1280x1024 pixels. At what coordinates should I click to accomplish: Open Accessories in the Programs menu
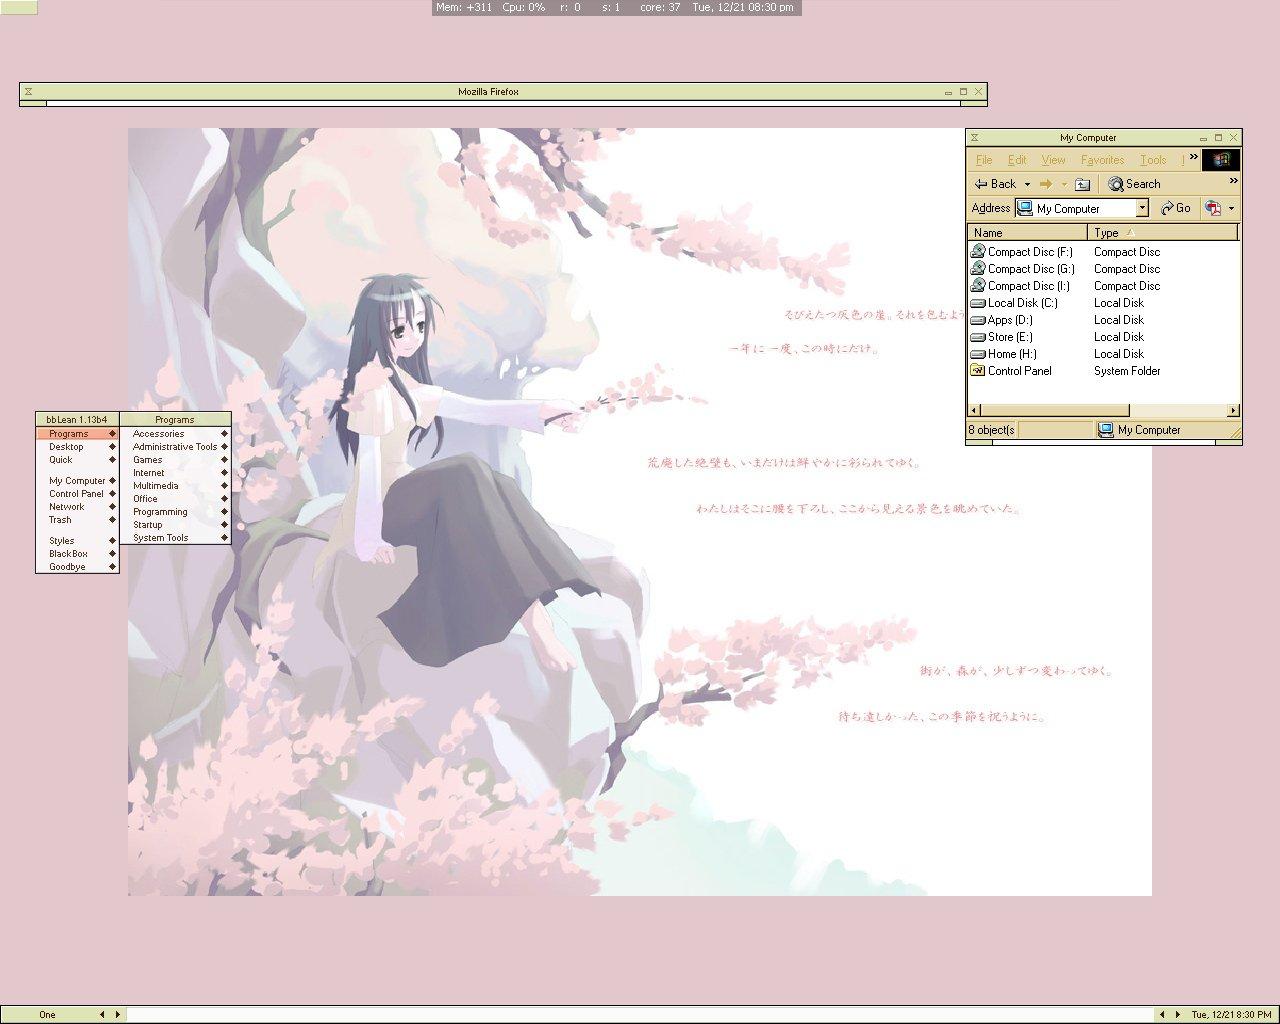(176, 434)
